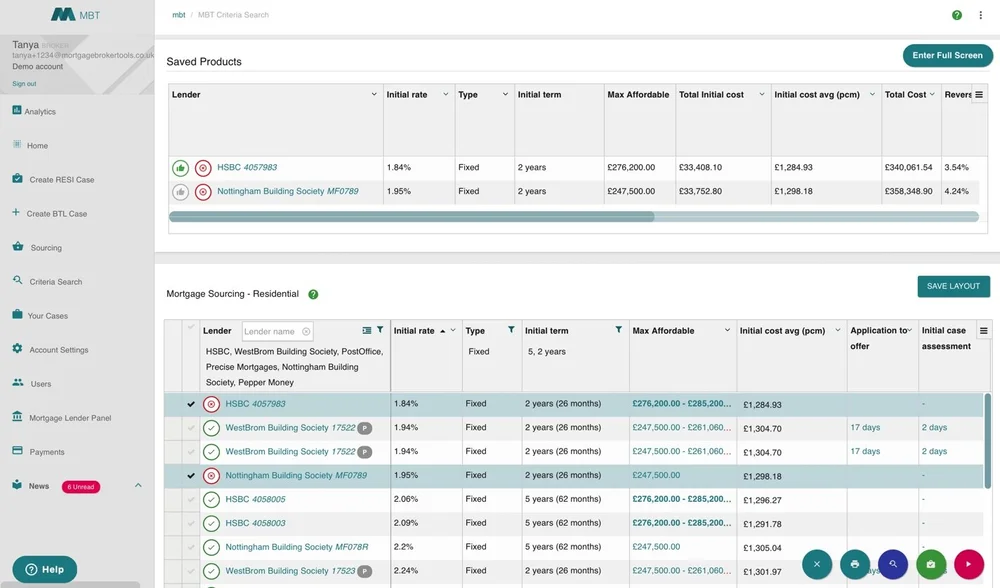
Task: Open the Total Cost column dropdown
Action: click(932, 94)
